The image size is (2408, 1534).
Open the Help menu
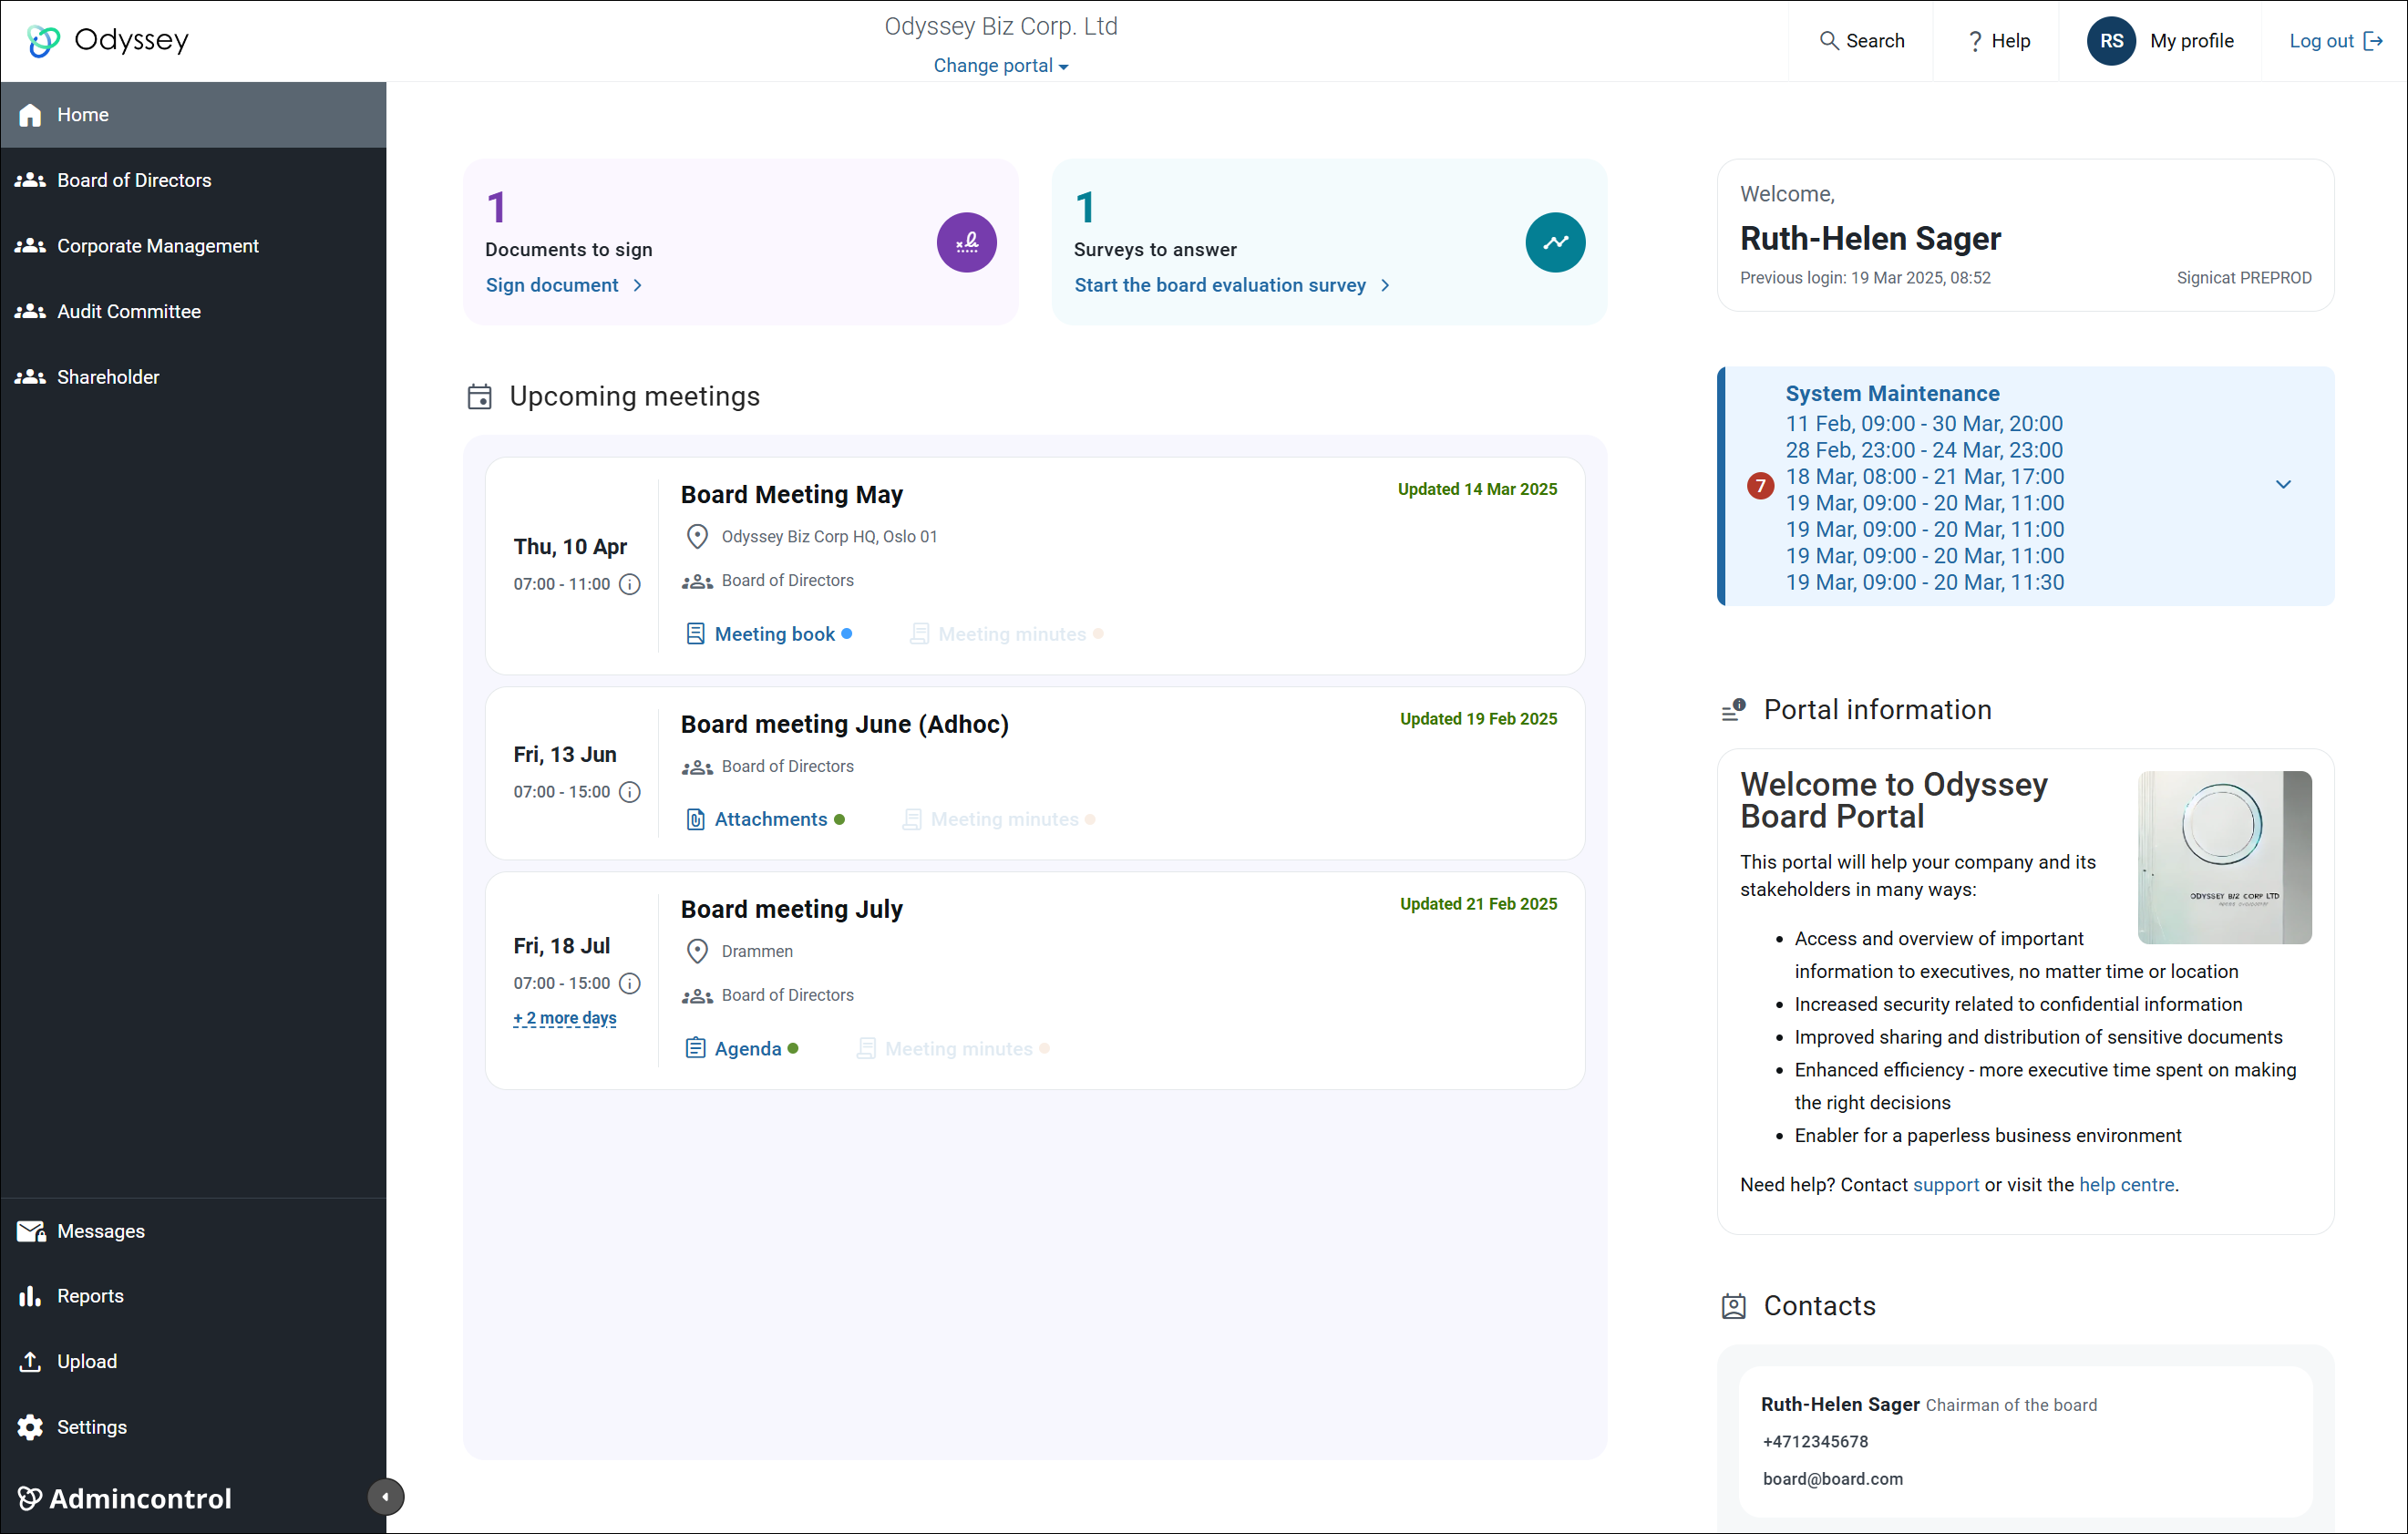(x=1998, y=41)
